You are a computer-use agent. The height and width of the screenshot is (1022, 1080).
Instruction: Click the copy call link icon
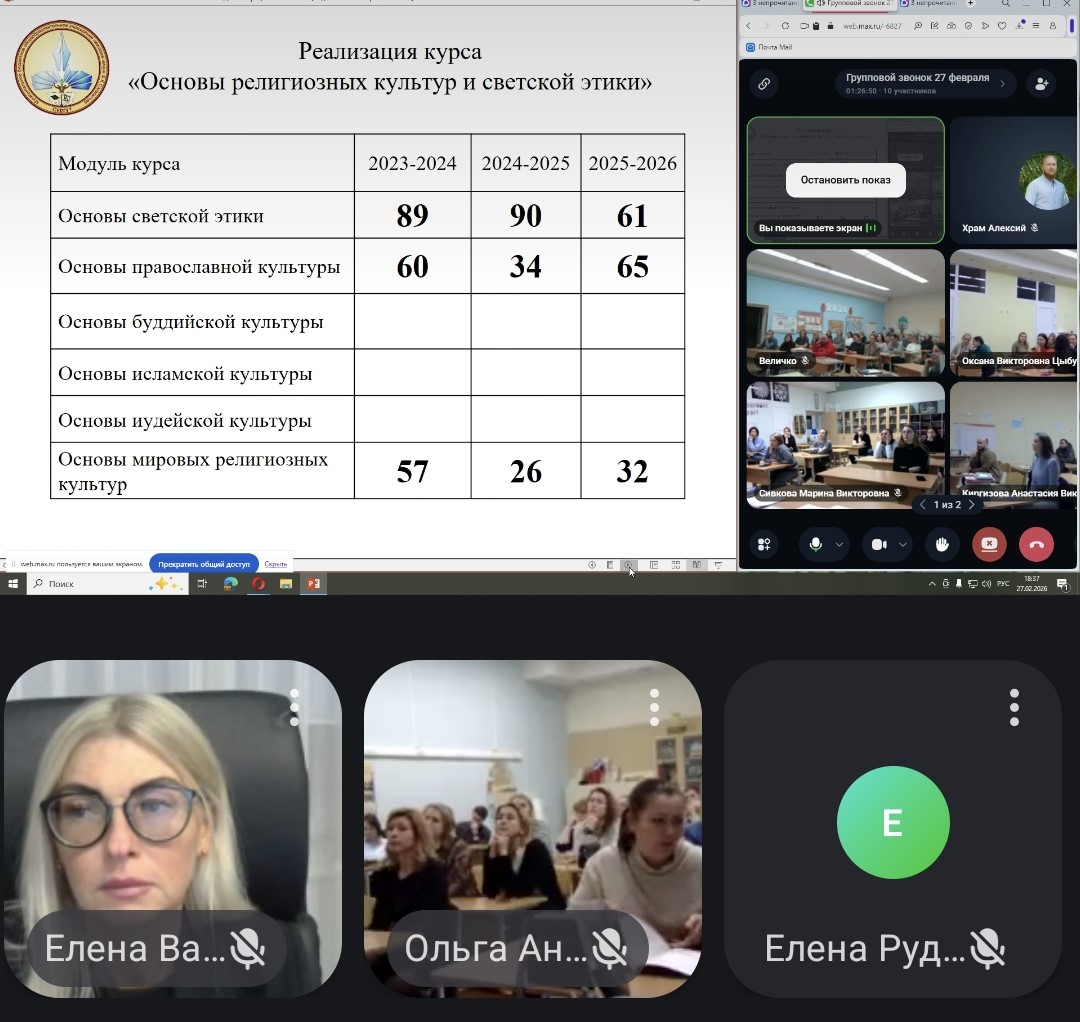764,84
